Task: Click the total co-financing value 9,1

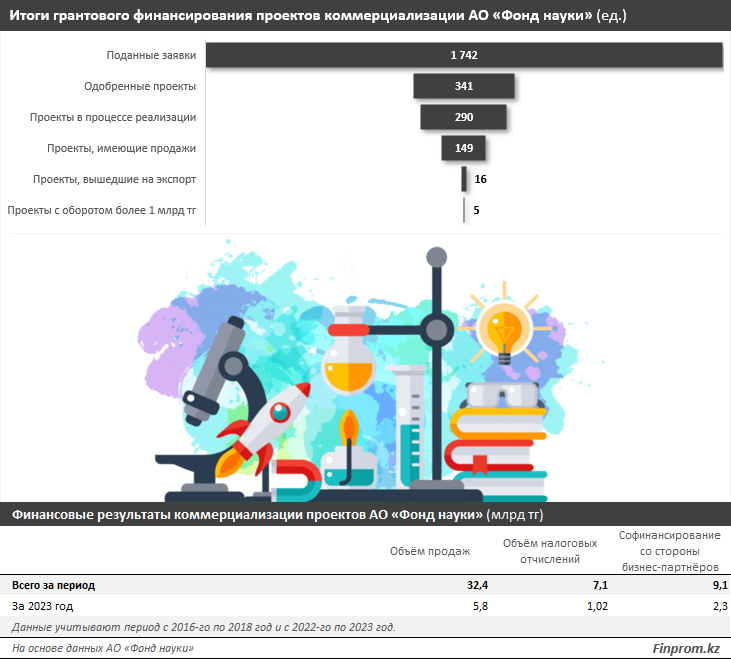Action: pos(720,585)
